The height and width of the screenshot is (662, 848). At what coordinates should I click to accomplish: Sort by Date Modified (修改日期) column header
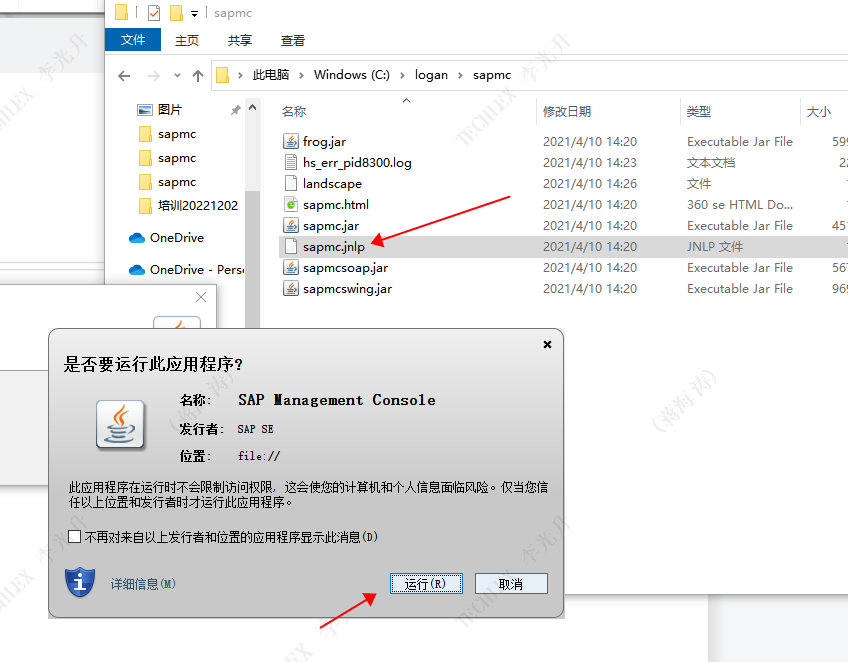pyautogui.click(x=567, y=111)
